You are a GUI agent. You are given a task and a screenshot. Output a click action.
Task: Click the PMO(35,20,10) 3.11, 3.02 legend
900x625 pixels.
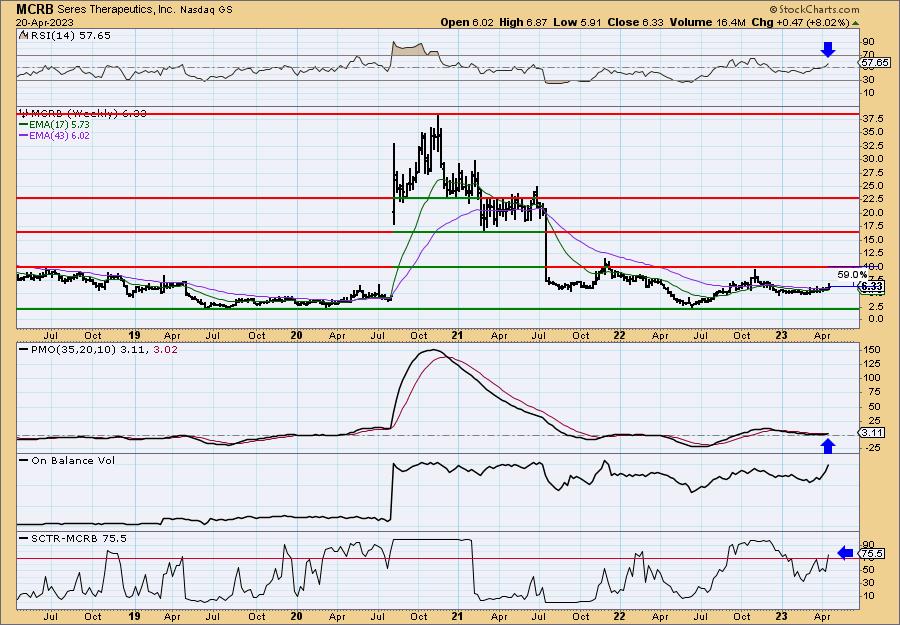[x=98, y=349]
